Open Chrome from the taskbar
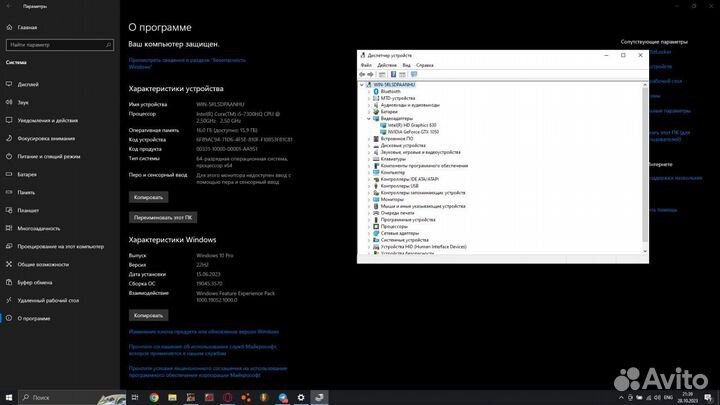Viewport: 720px width, 405px height. coord(154,398)
